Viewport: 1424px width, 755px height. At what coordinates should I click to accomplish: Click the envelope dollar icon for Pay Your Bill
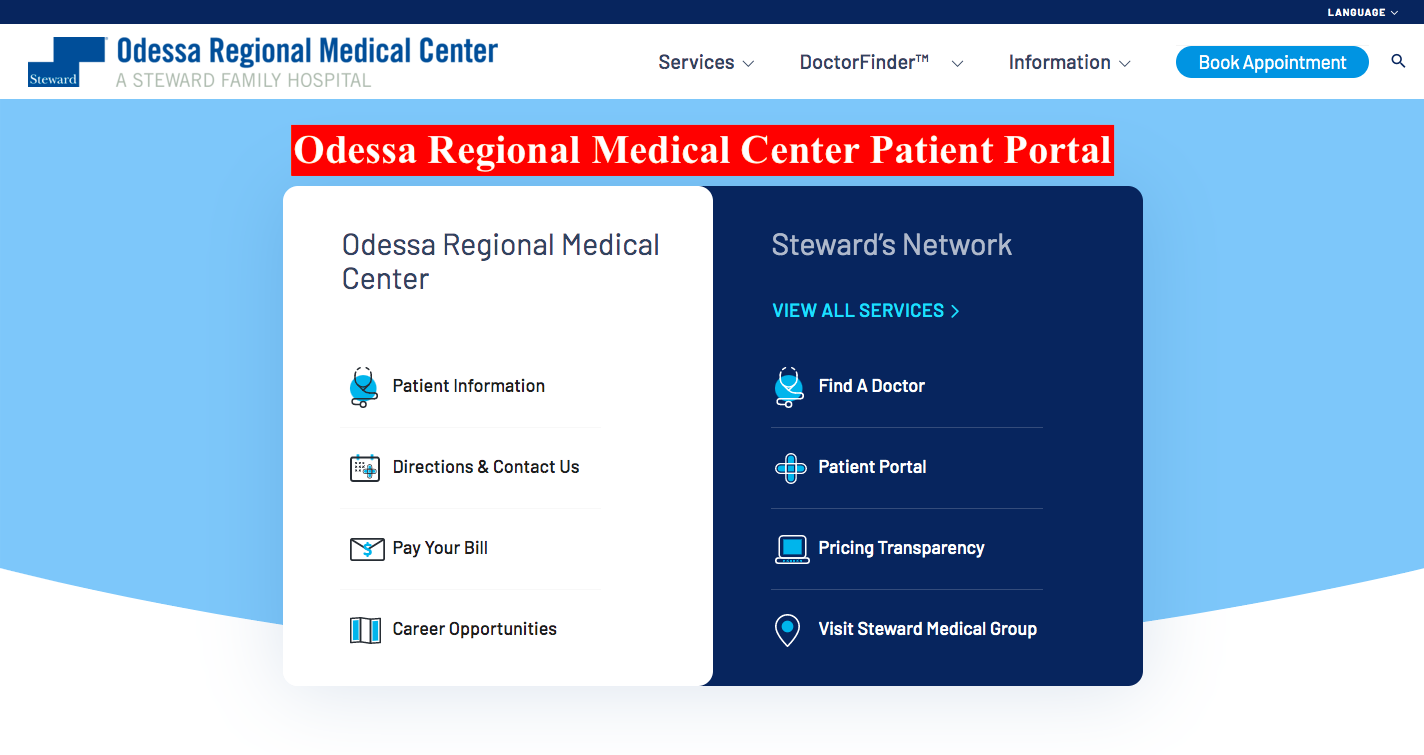pos(367,549)
